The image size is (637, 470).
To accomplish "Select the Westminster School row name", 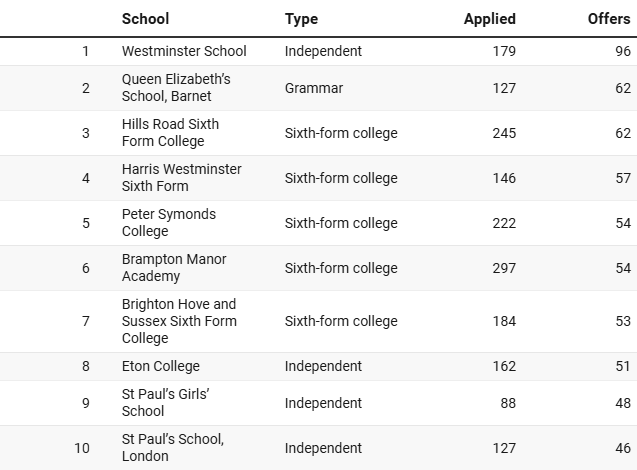I will (184, 51).
